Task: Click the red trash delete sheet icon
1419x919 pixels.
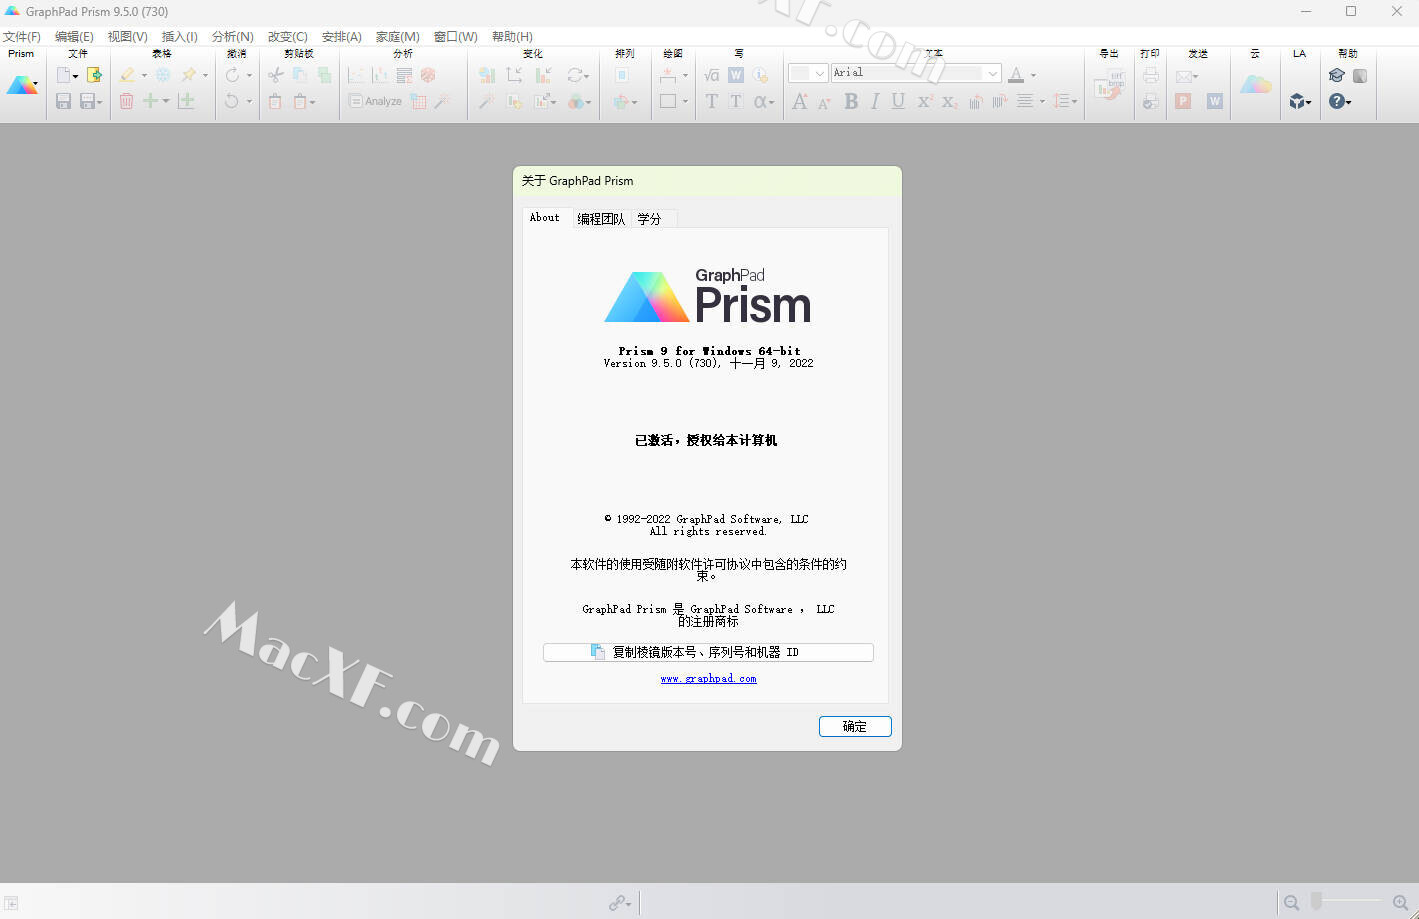Action: click(126, 101)
